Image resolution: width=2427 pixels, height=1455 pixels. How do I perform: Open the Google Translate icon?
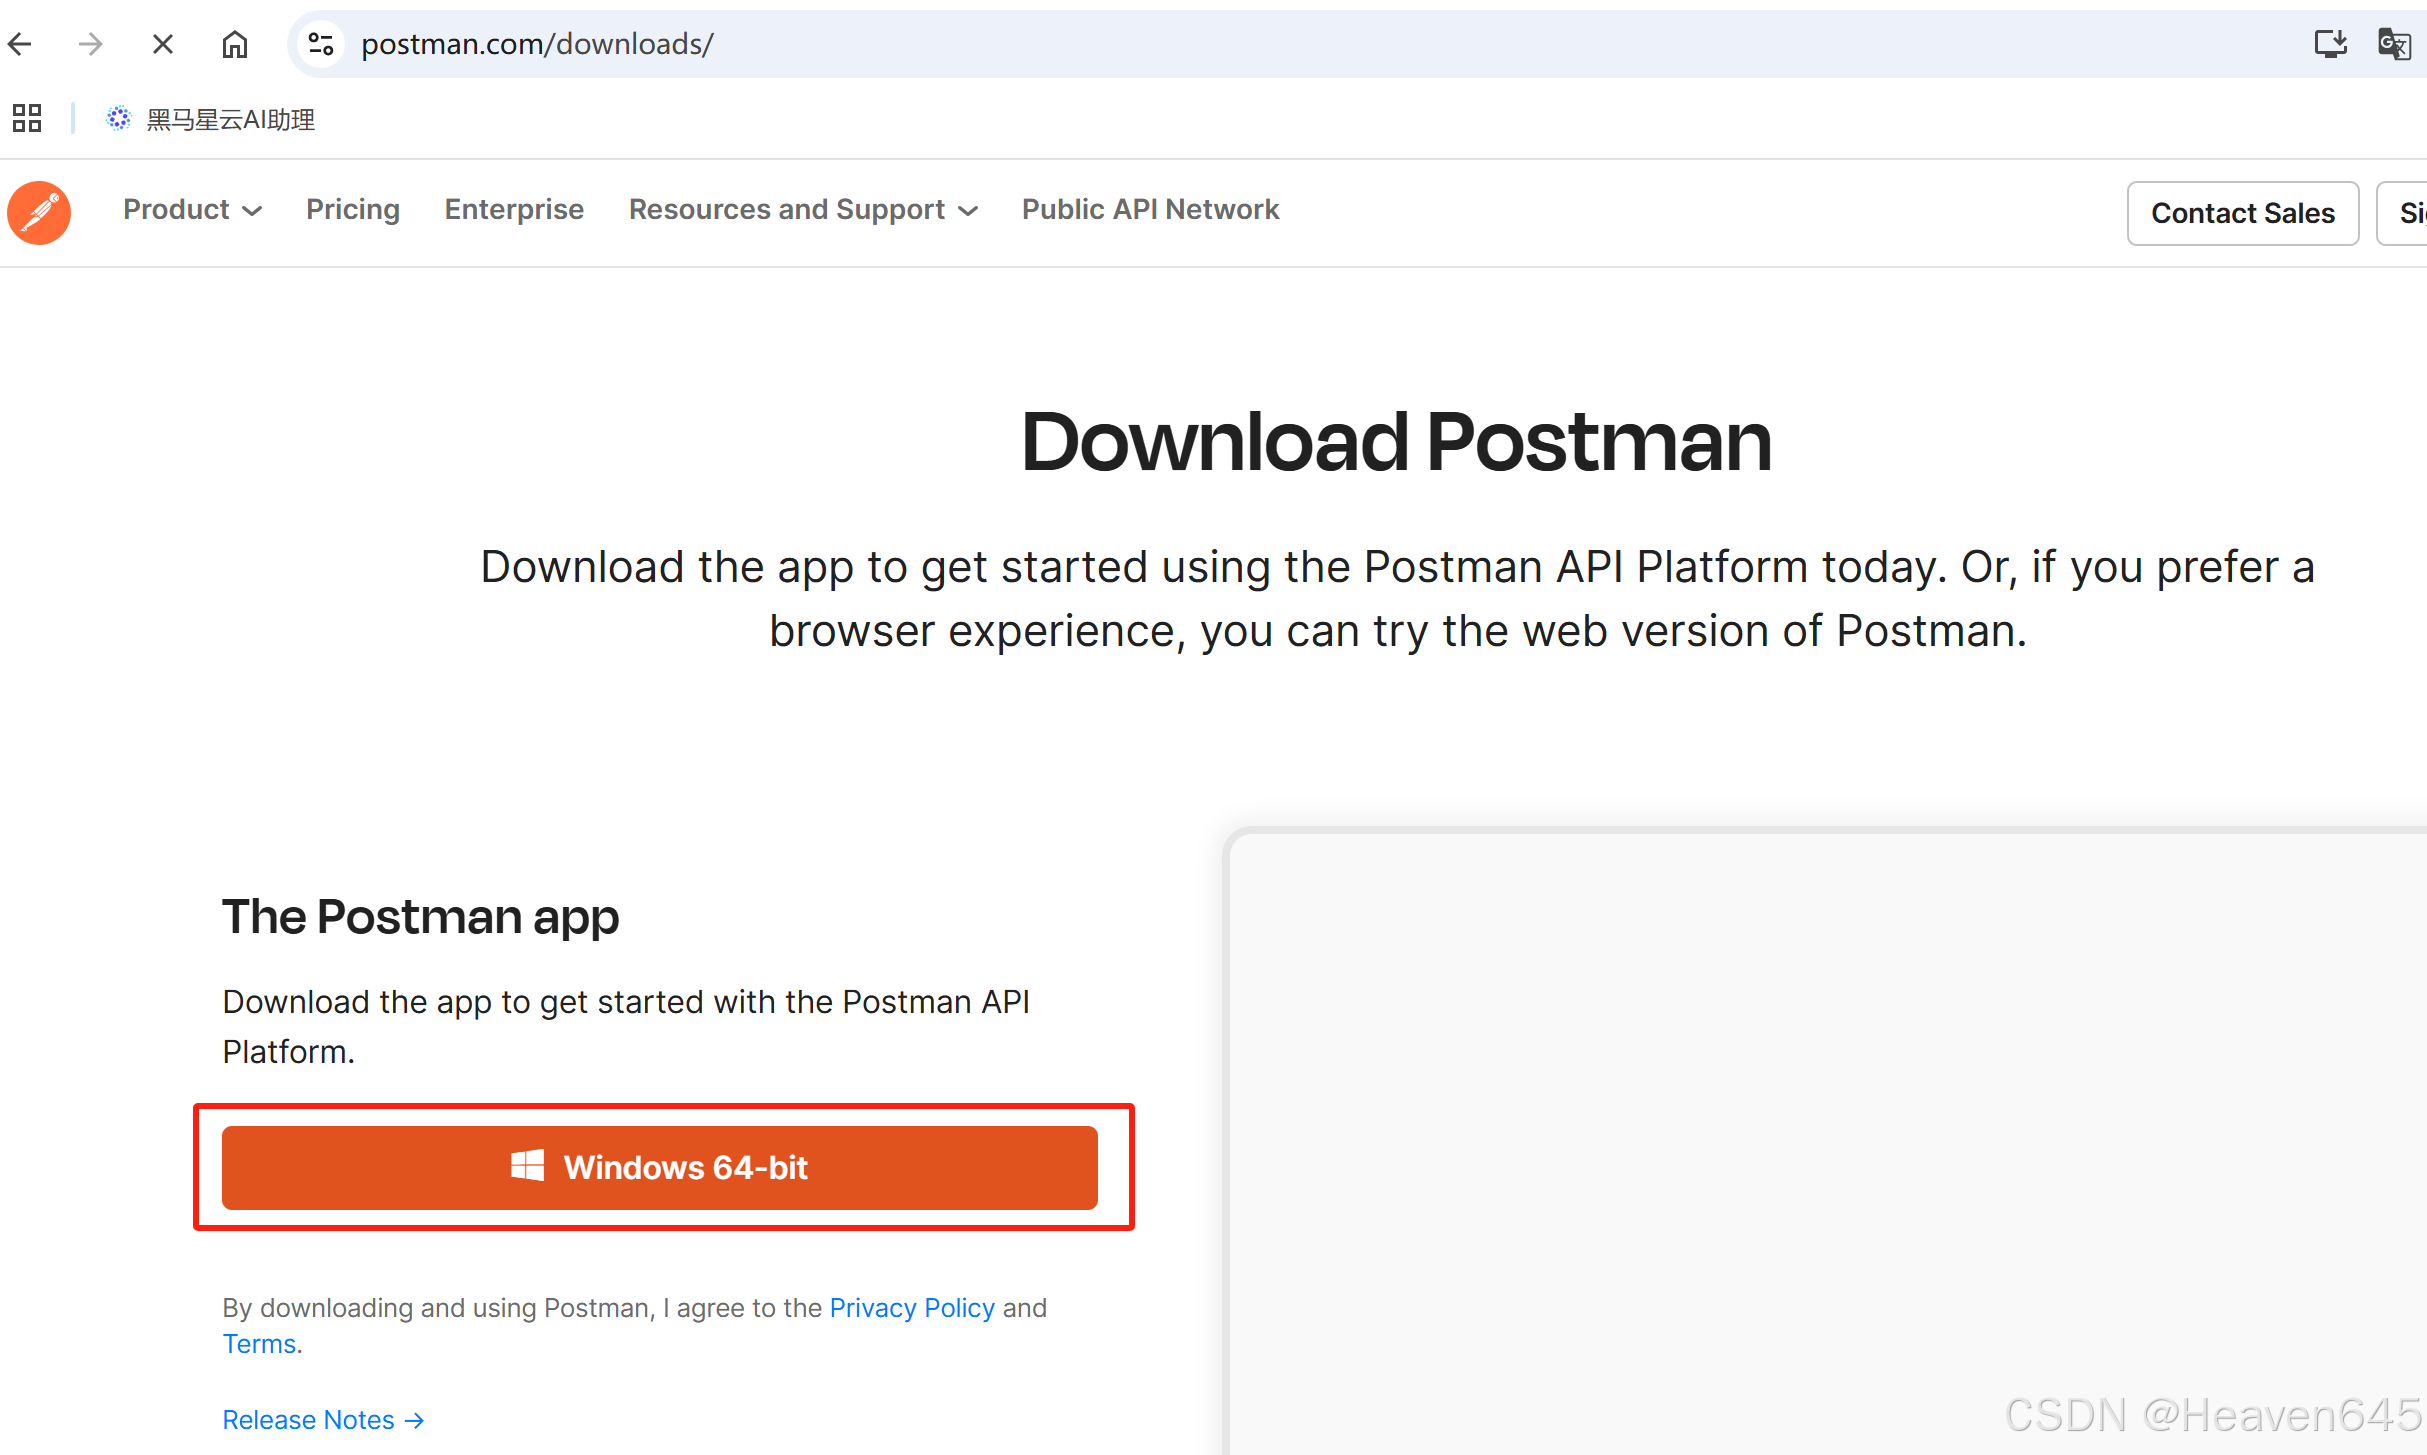[x=2394, y=44]
